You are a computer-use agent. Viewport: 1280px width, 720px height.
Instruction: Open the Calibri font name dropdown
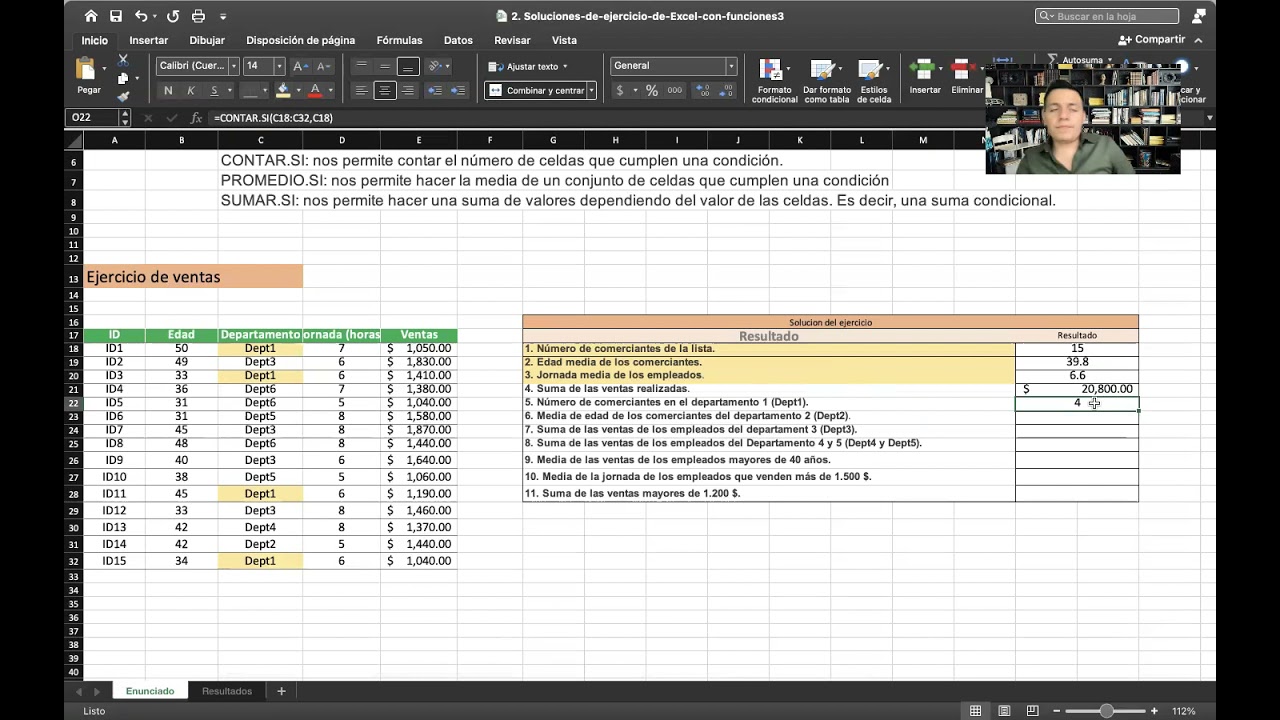click(x=233, y=66)
